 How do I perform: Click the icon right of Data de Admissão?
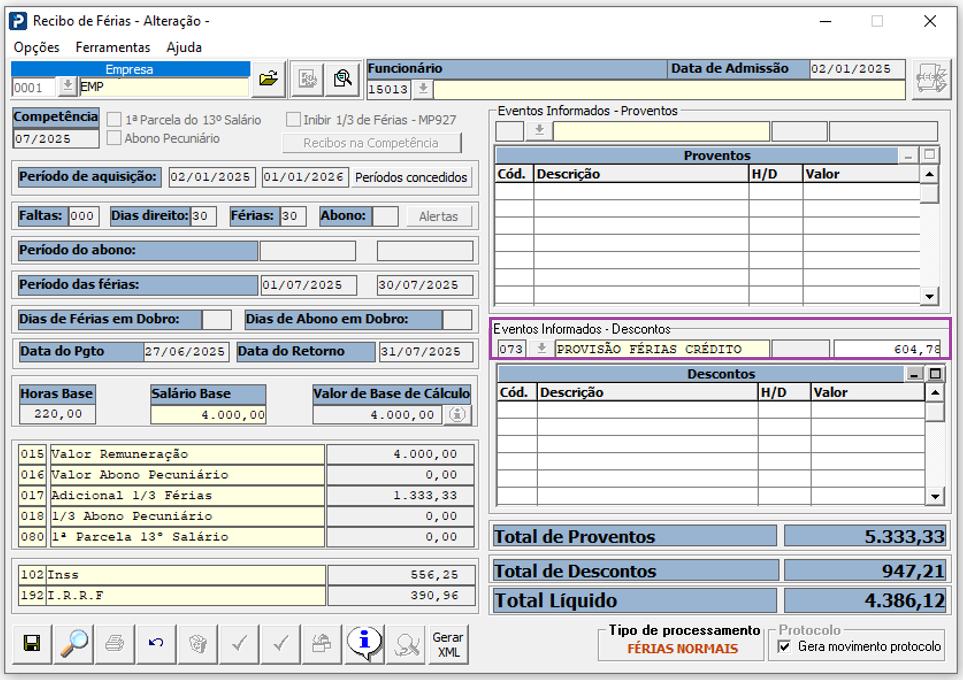pos(932,79)
